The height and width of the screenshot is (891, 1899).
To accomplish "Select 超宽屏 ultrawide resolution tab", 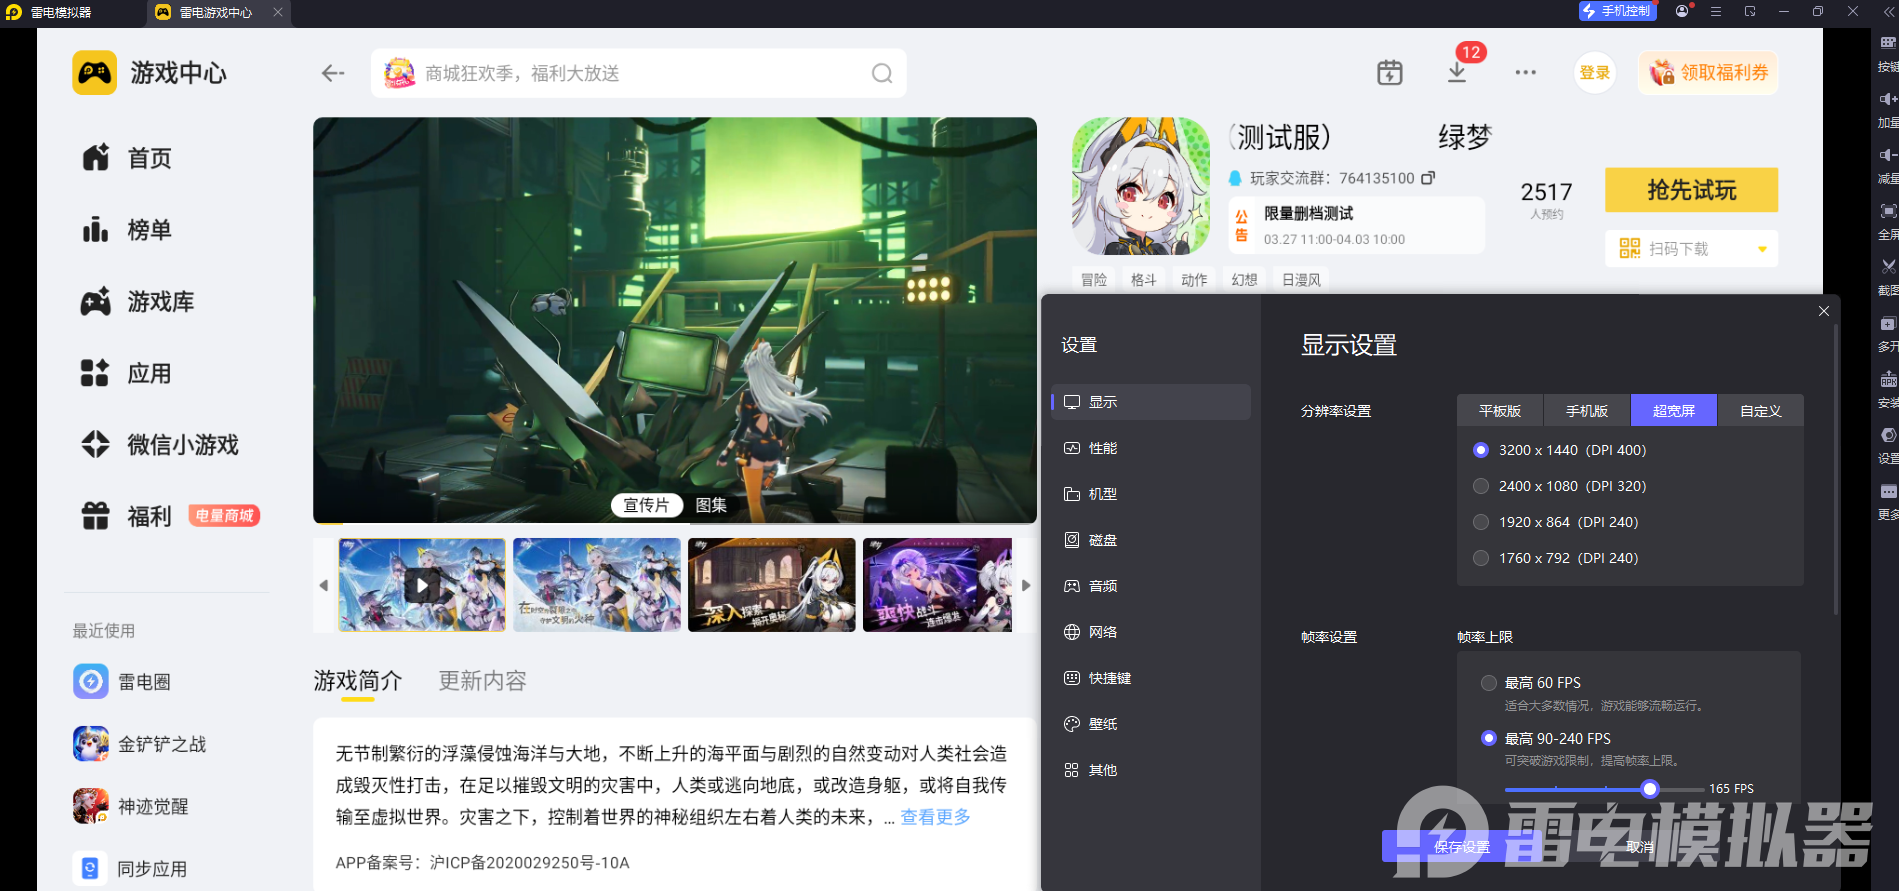I will coord(1674,411).
